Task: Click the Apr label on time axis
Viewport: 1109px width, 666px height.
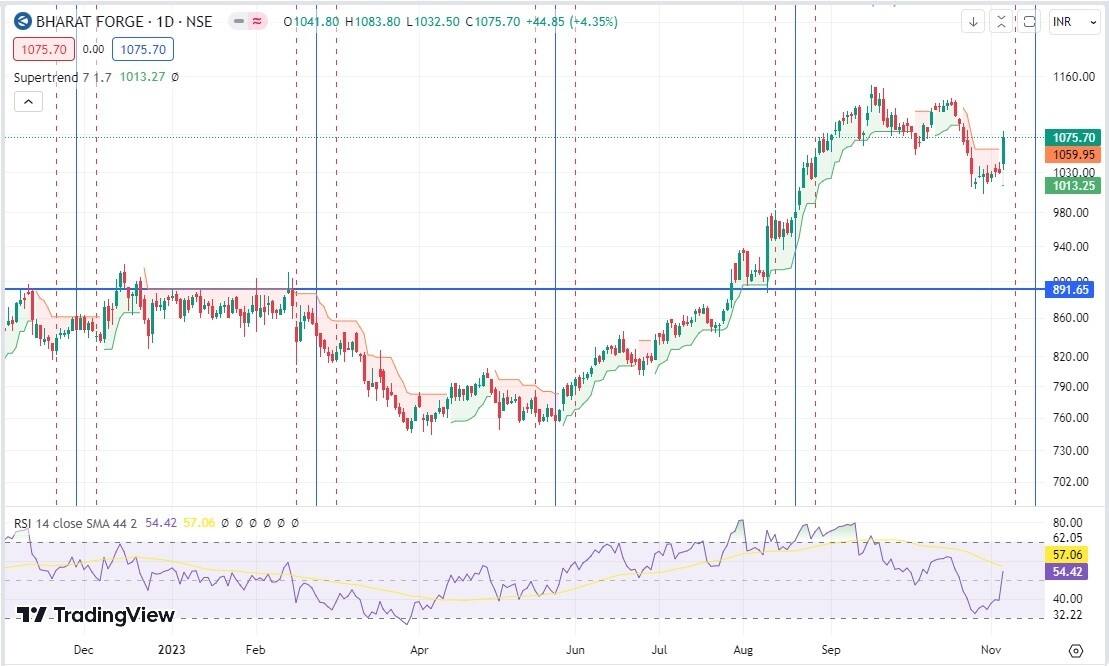Action: coord(419,650)
